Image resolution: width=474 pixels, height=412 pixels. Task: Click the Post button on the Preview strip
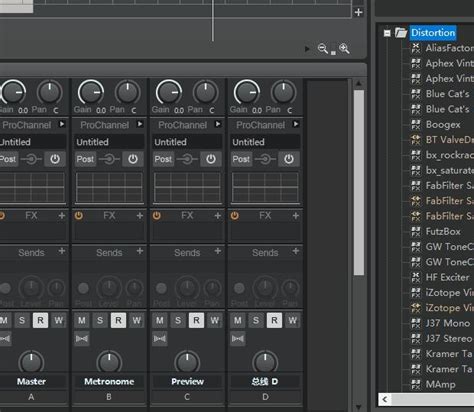pos(163,159)
